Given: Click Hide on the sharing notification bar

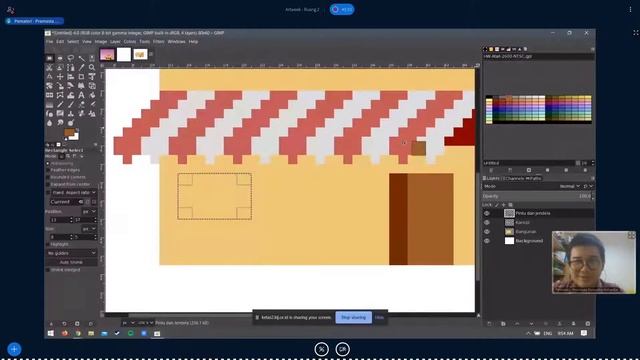Looking at the screenshot, I should click(x=379, y=317).
